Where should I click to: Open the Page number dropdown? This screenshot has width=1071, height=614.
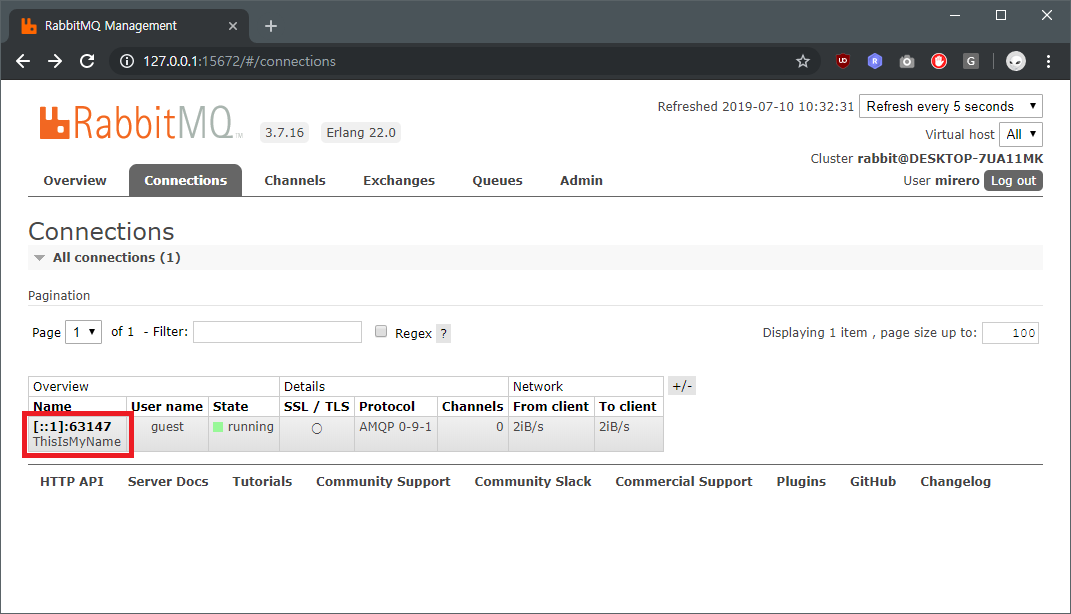[83, 332]
